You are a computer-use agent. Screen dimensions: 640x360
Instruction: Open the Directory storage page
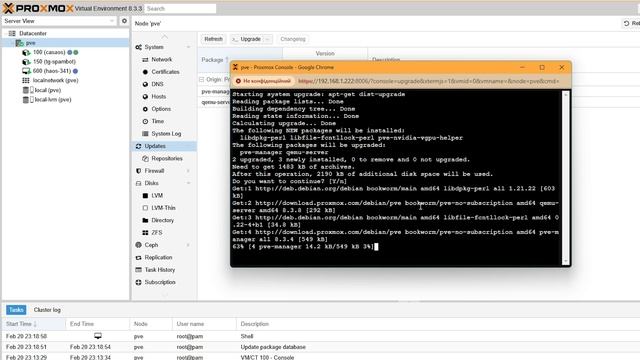162,220
